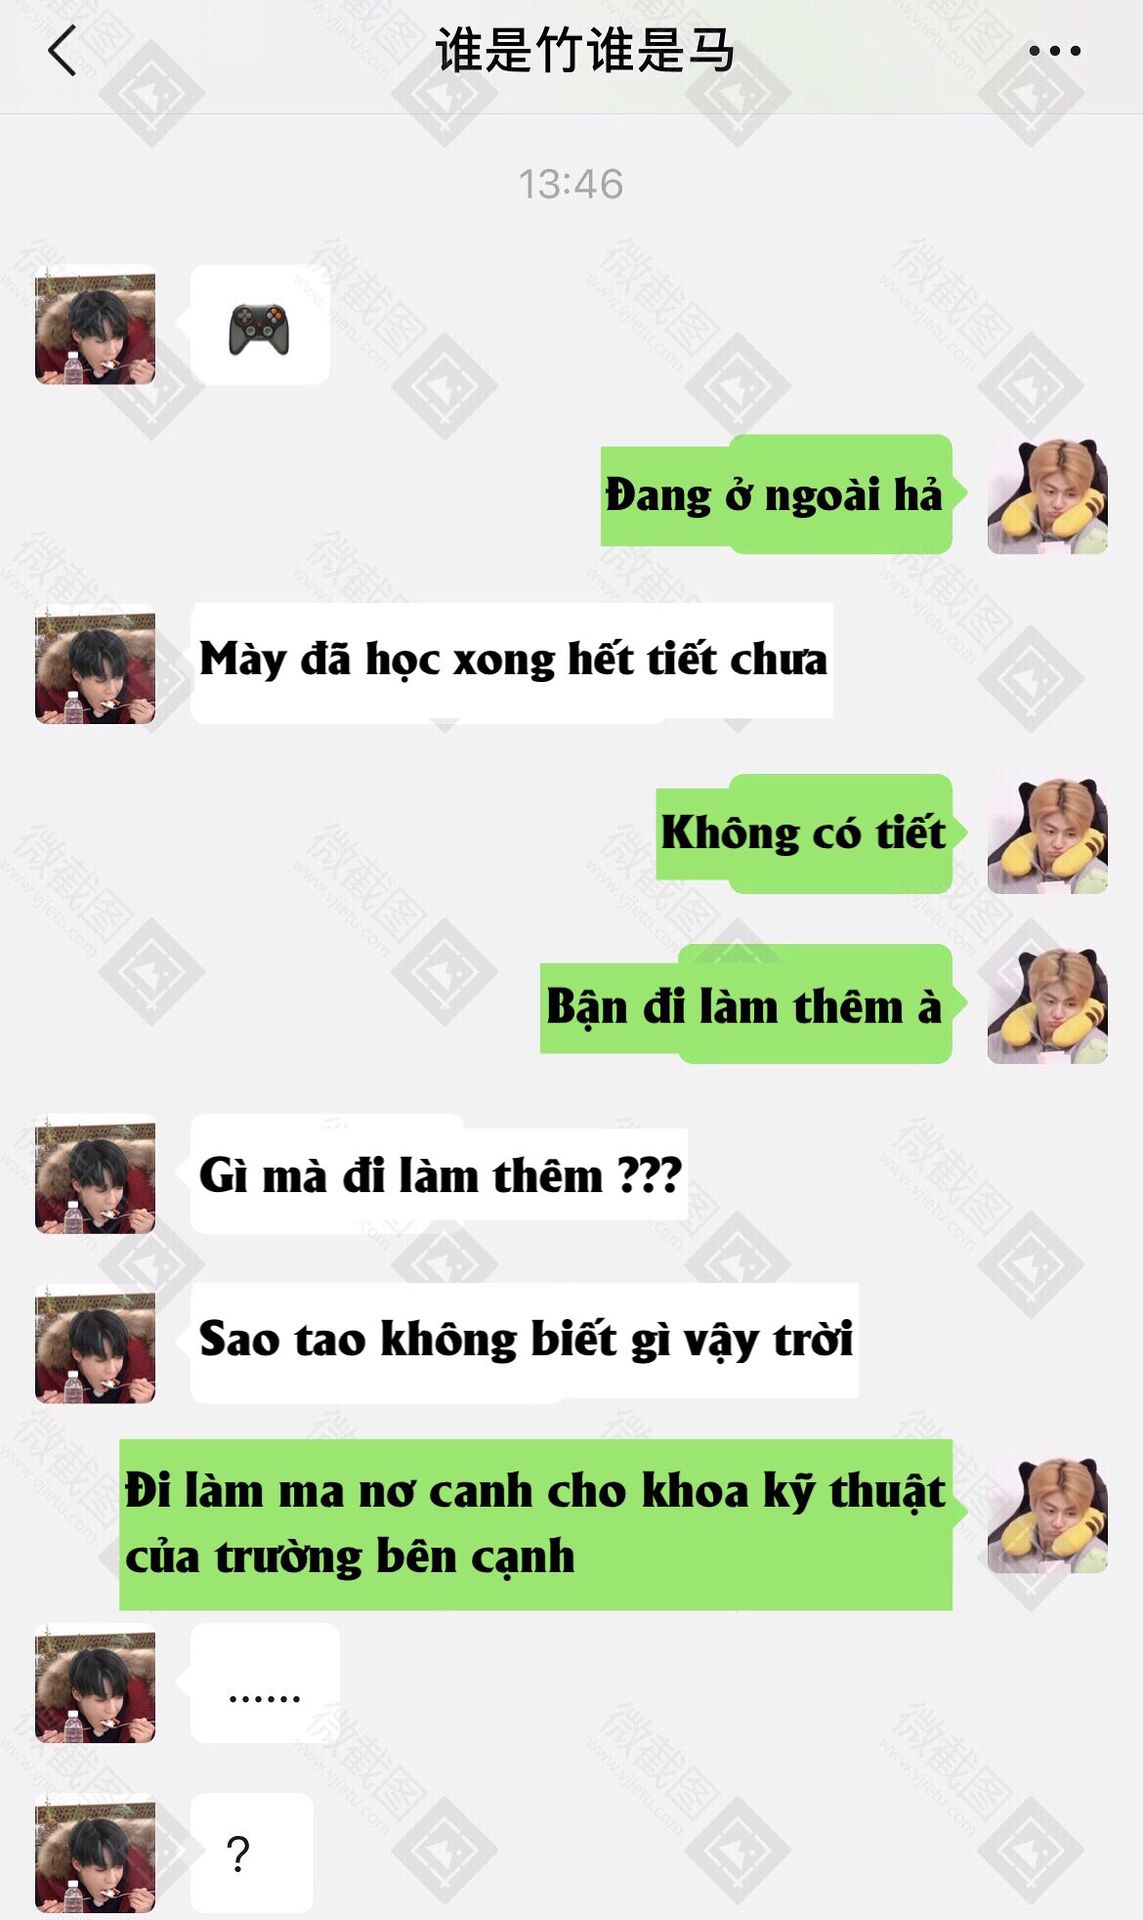Tap message 'Mày đã học xong hết tiết chưa'
1143x1920 pixels.
[x=512, y=661]
